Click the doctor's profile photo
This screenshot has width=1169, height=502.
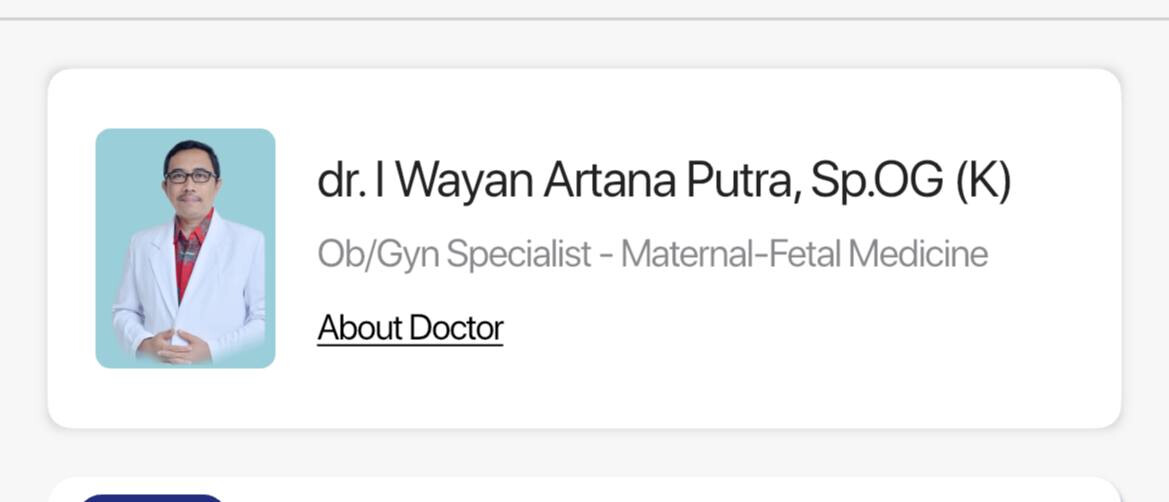click(185, 248)
